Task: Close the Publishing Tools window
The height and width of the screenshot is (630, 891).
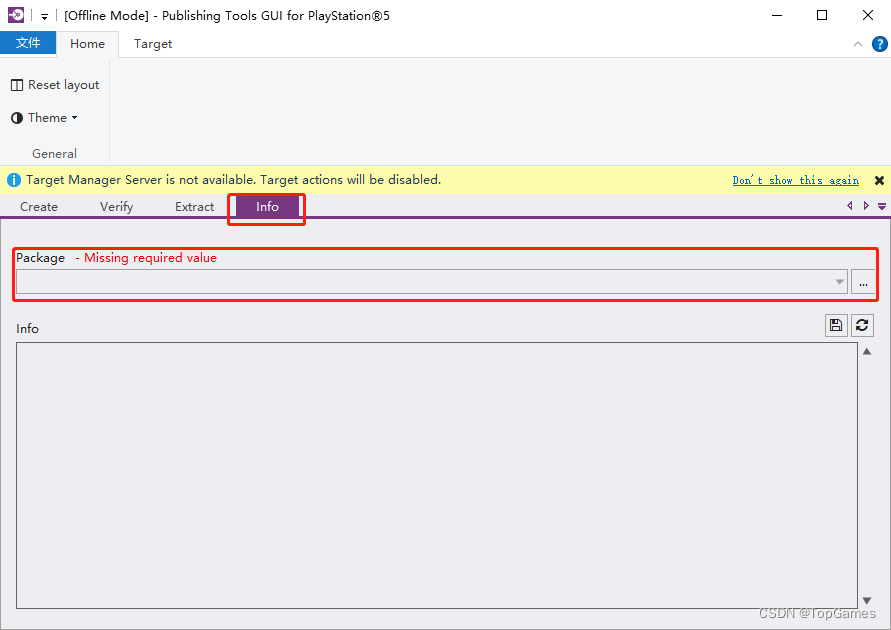Action: click(868, 15)
